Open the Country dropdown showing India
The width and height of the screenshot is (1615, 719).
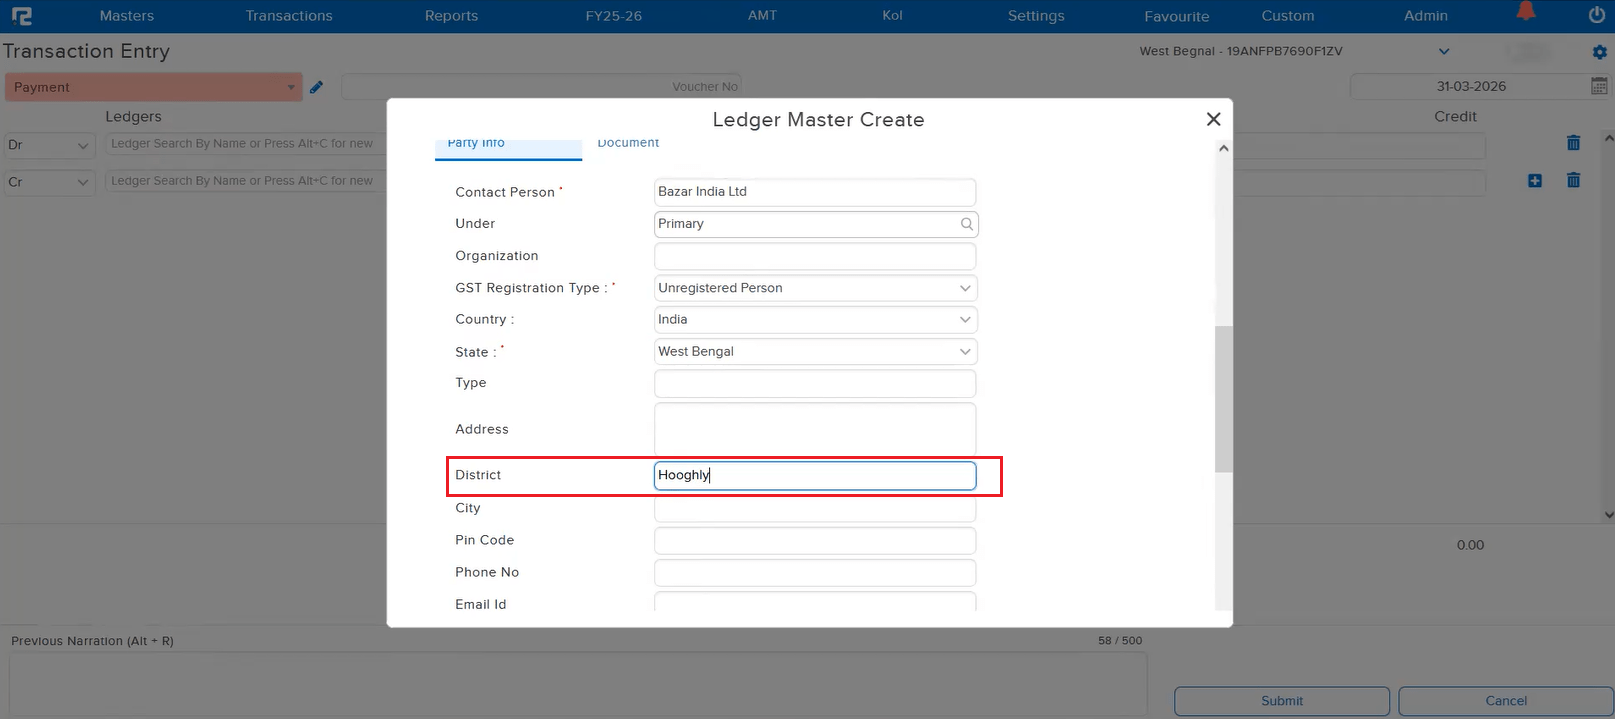(x=815, y=320)
